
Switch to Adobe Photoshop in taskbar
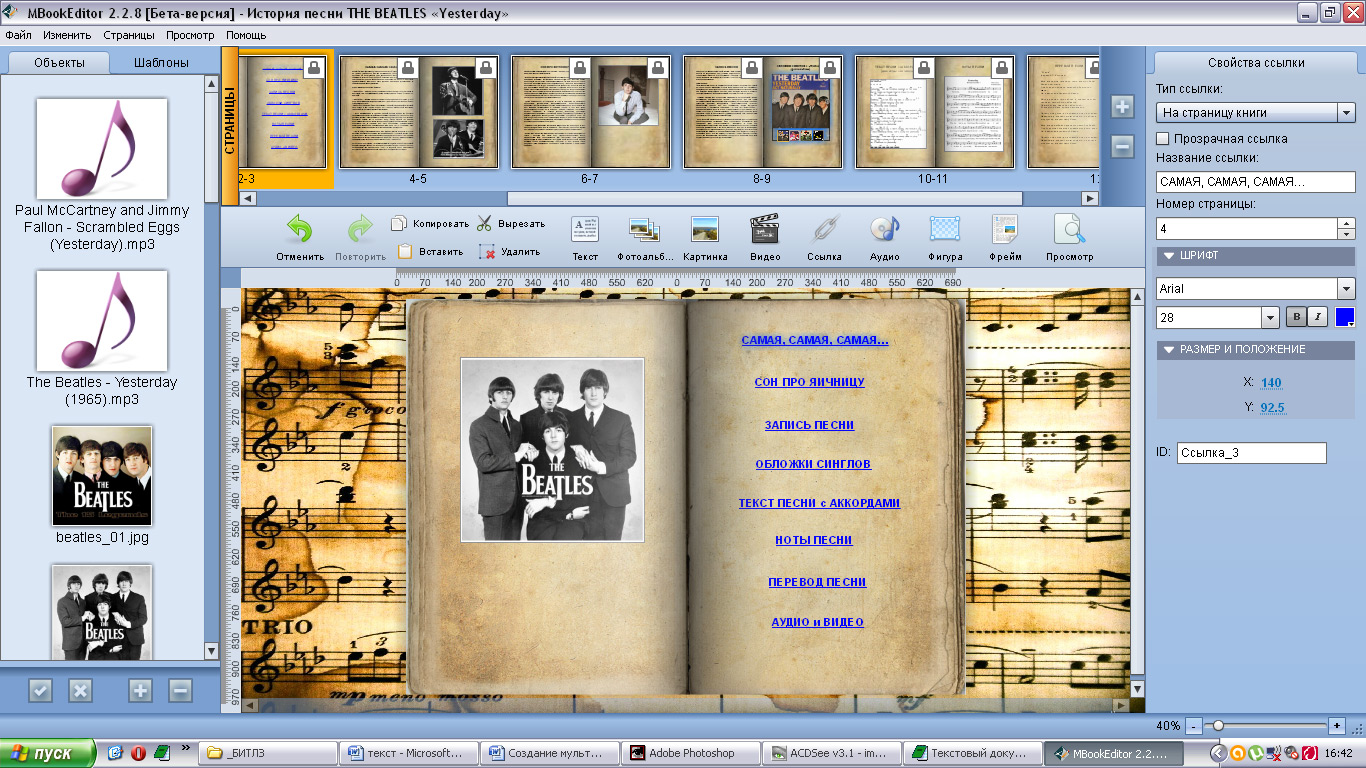click(691, 753)
